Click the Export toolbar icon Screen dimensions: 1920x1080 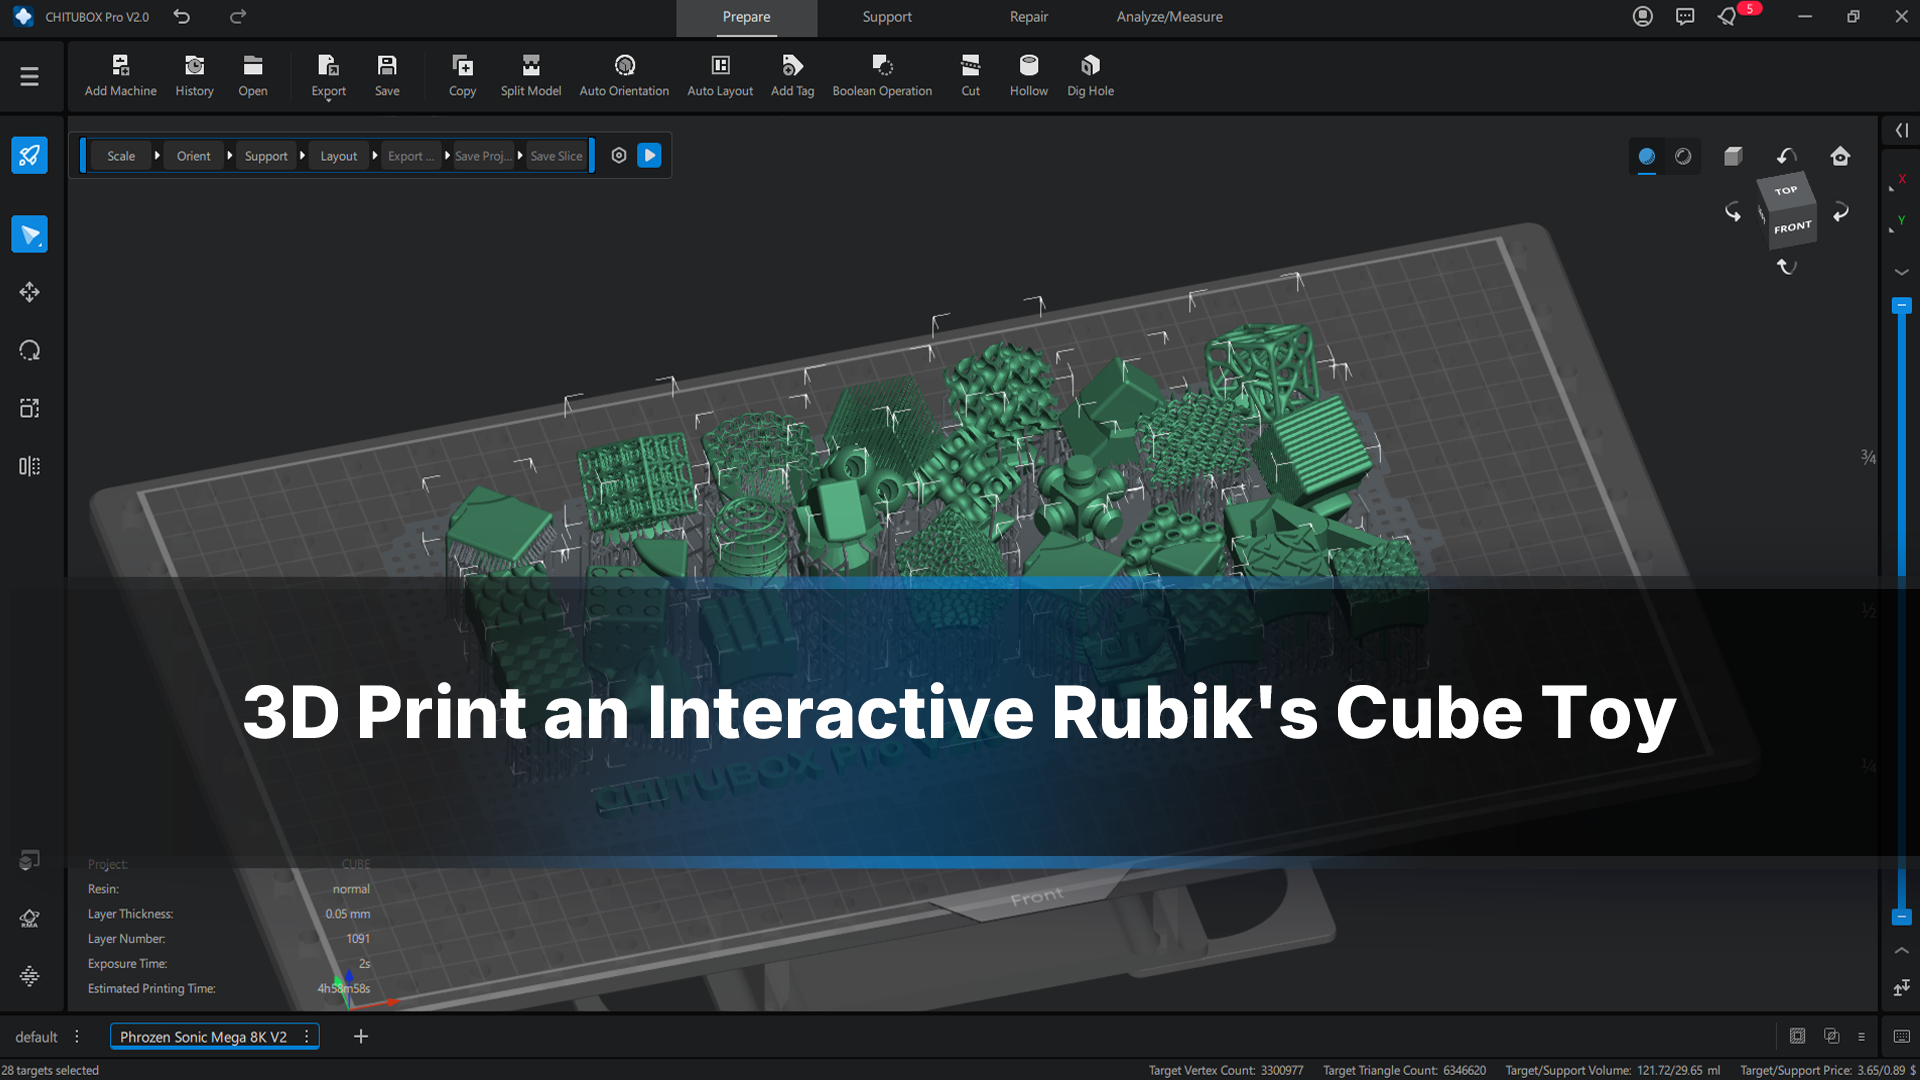(328, 66)
